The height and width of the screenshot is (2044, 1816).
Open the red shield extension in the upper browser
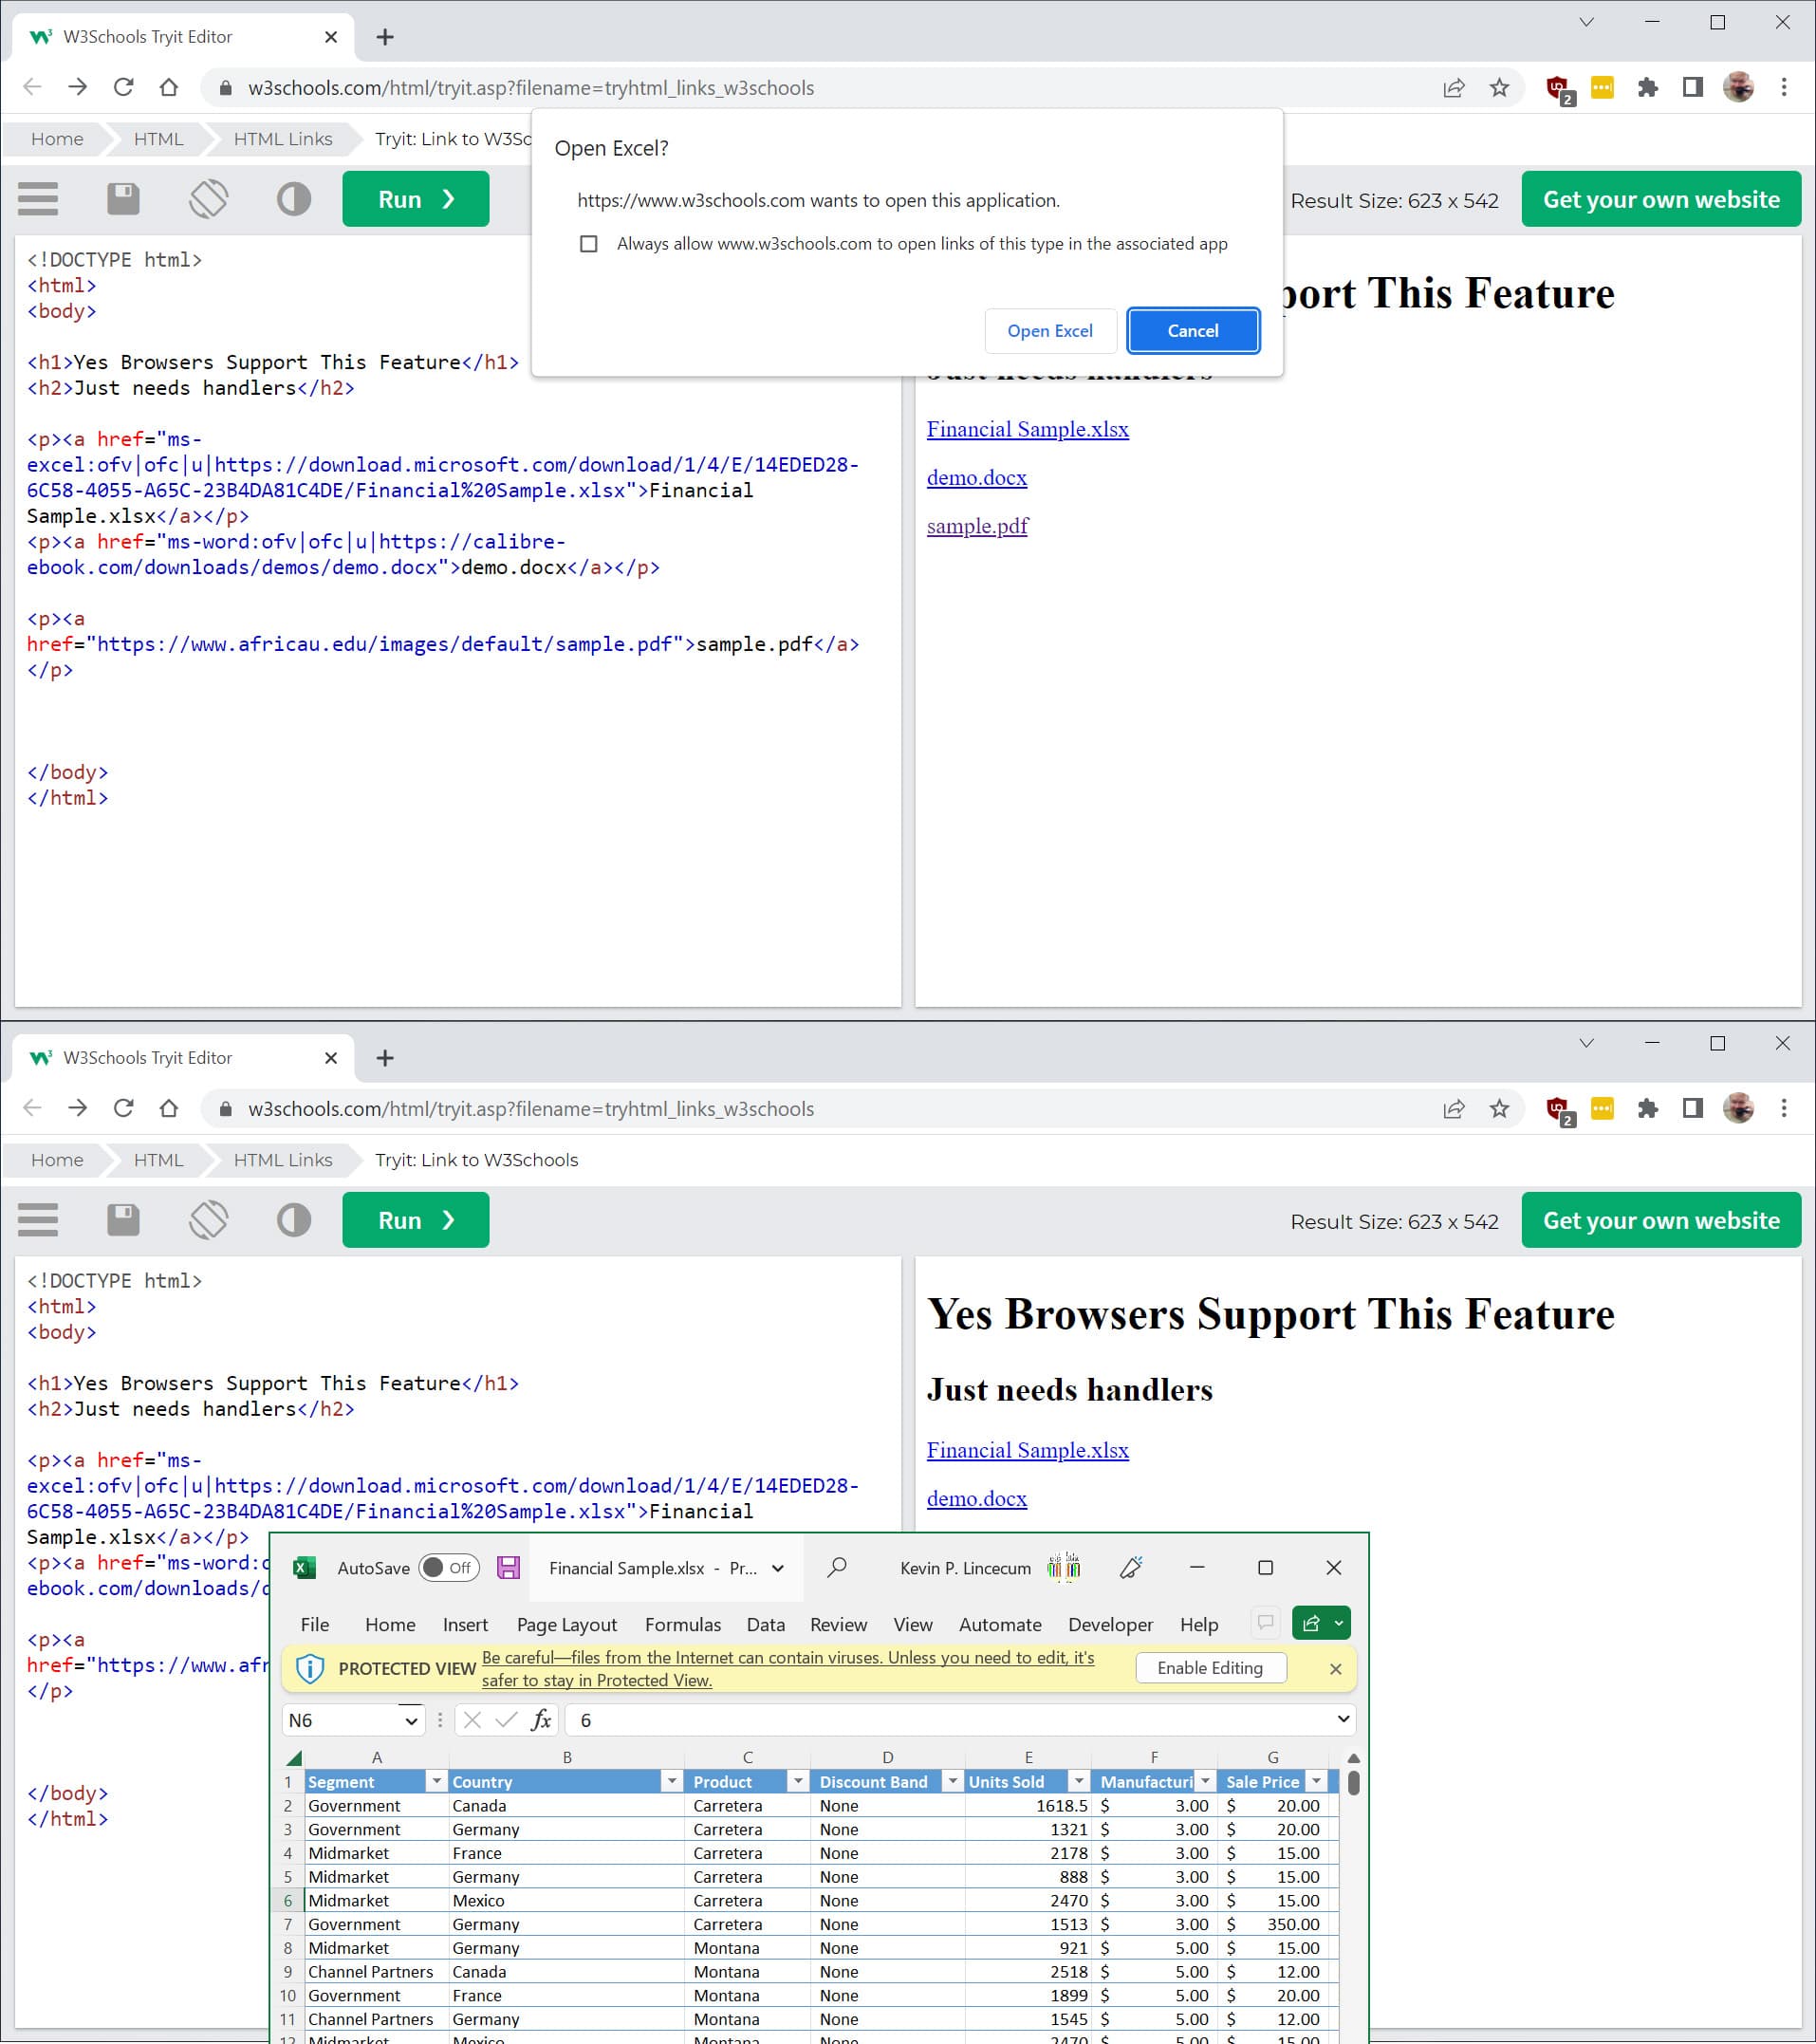[x=1558, y=89]
